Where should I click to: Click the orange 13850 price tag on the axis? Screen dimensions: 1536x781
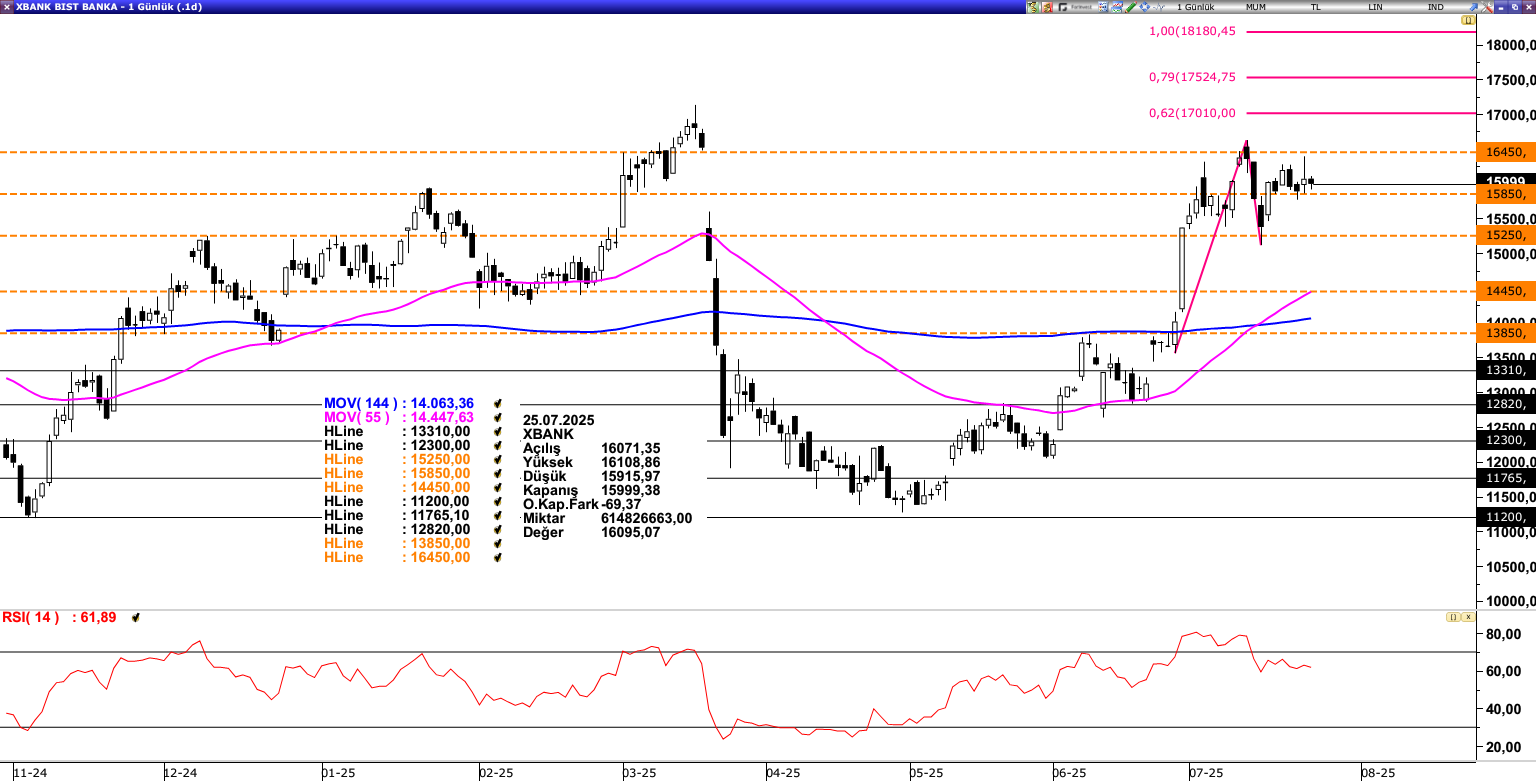click(1506, 333)
